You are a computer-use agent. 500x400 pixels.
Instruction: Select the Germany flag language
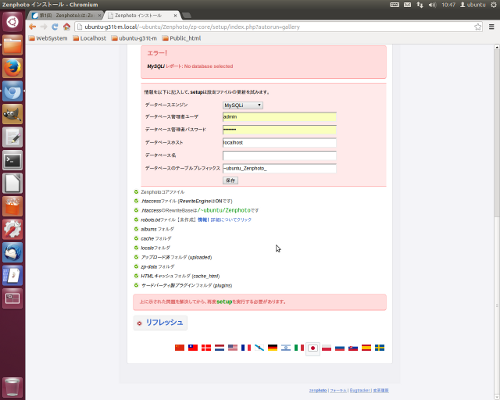[273, 348]
